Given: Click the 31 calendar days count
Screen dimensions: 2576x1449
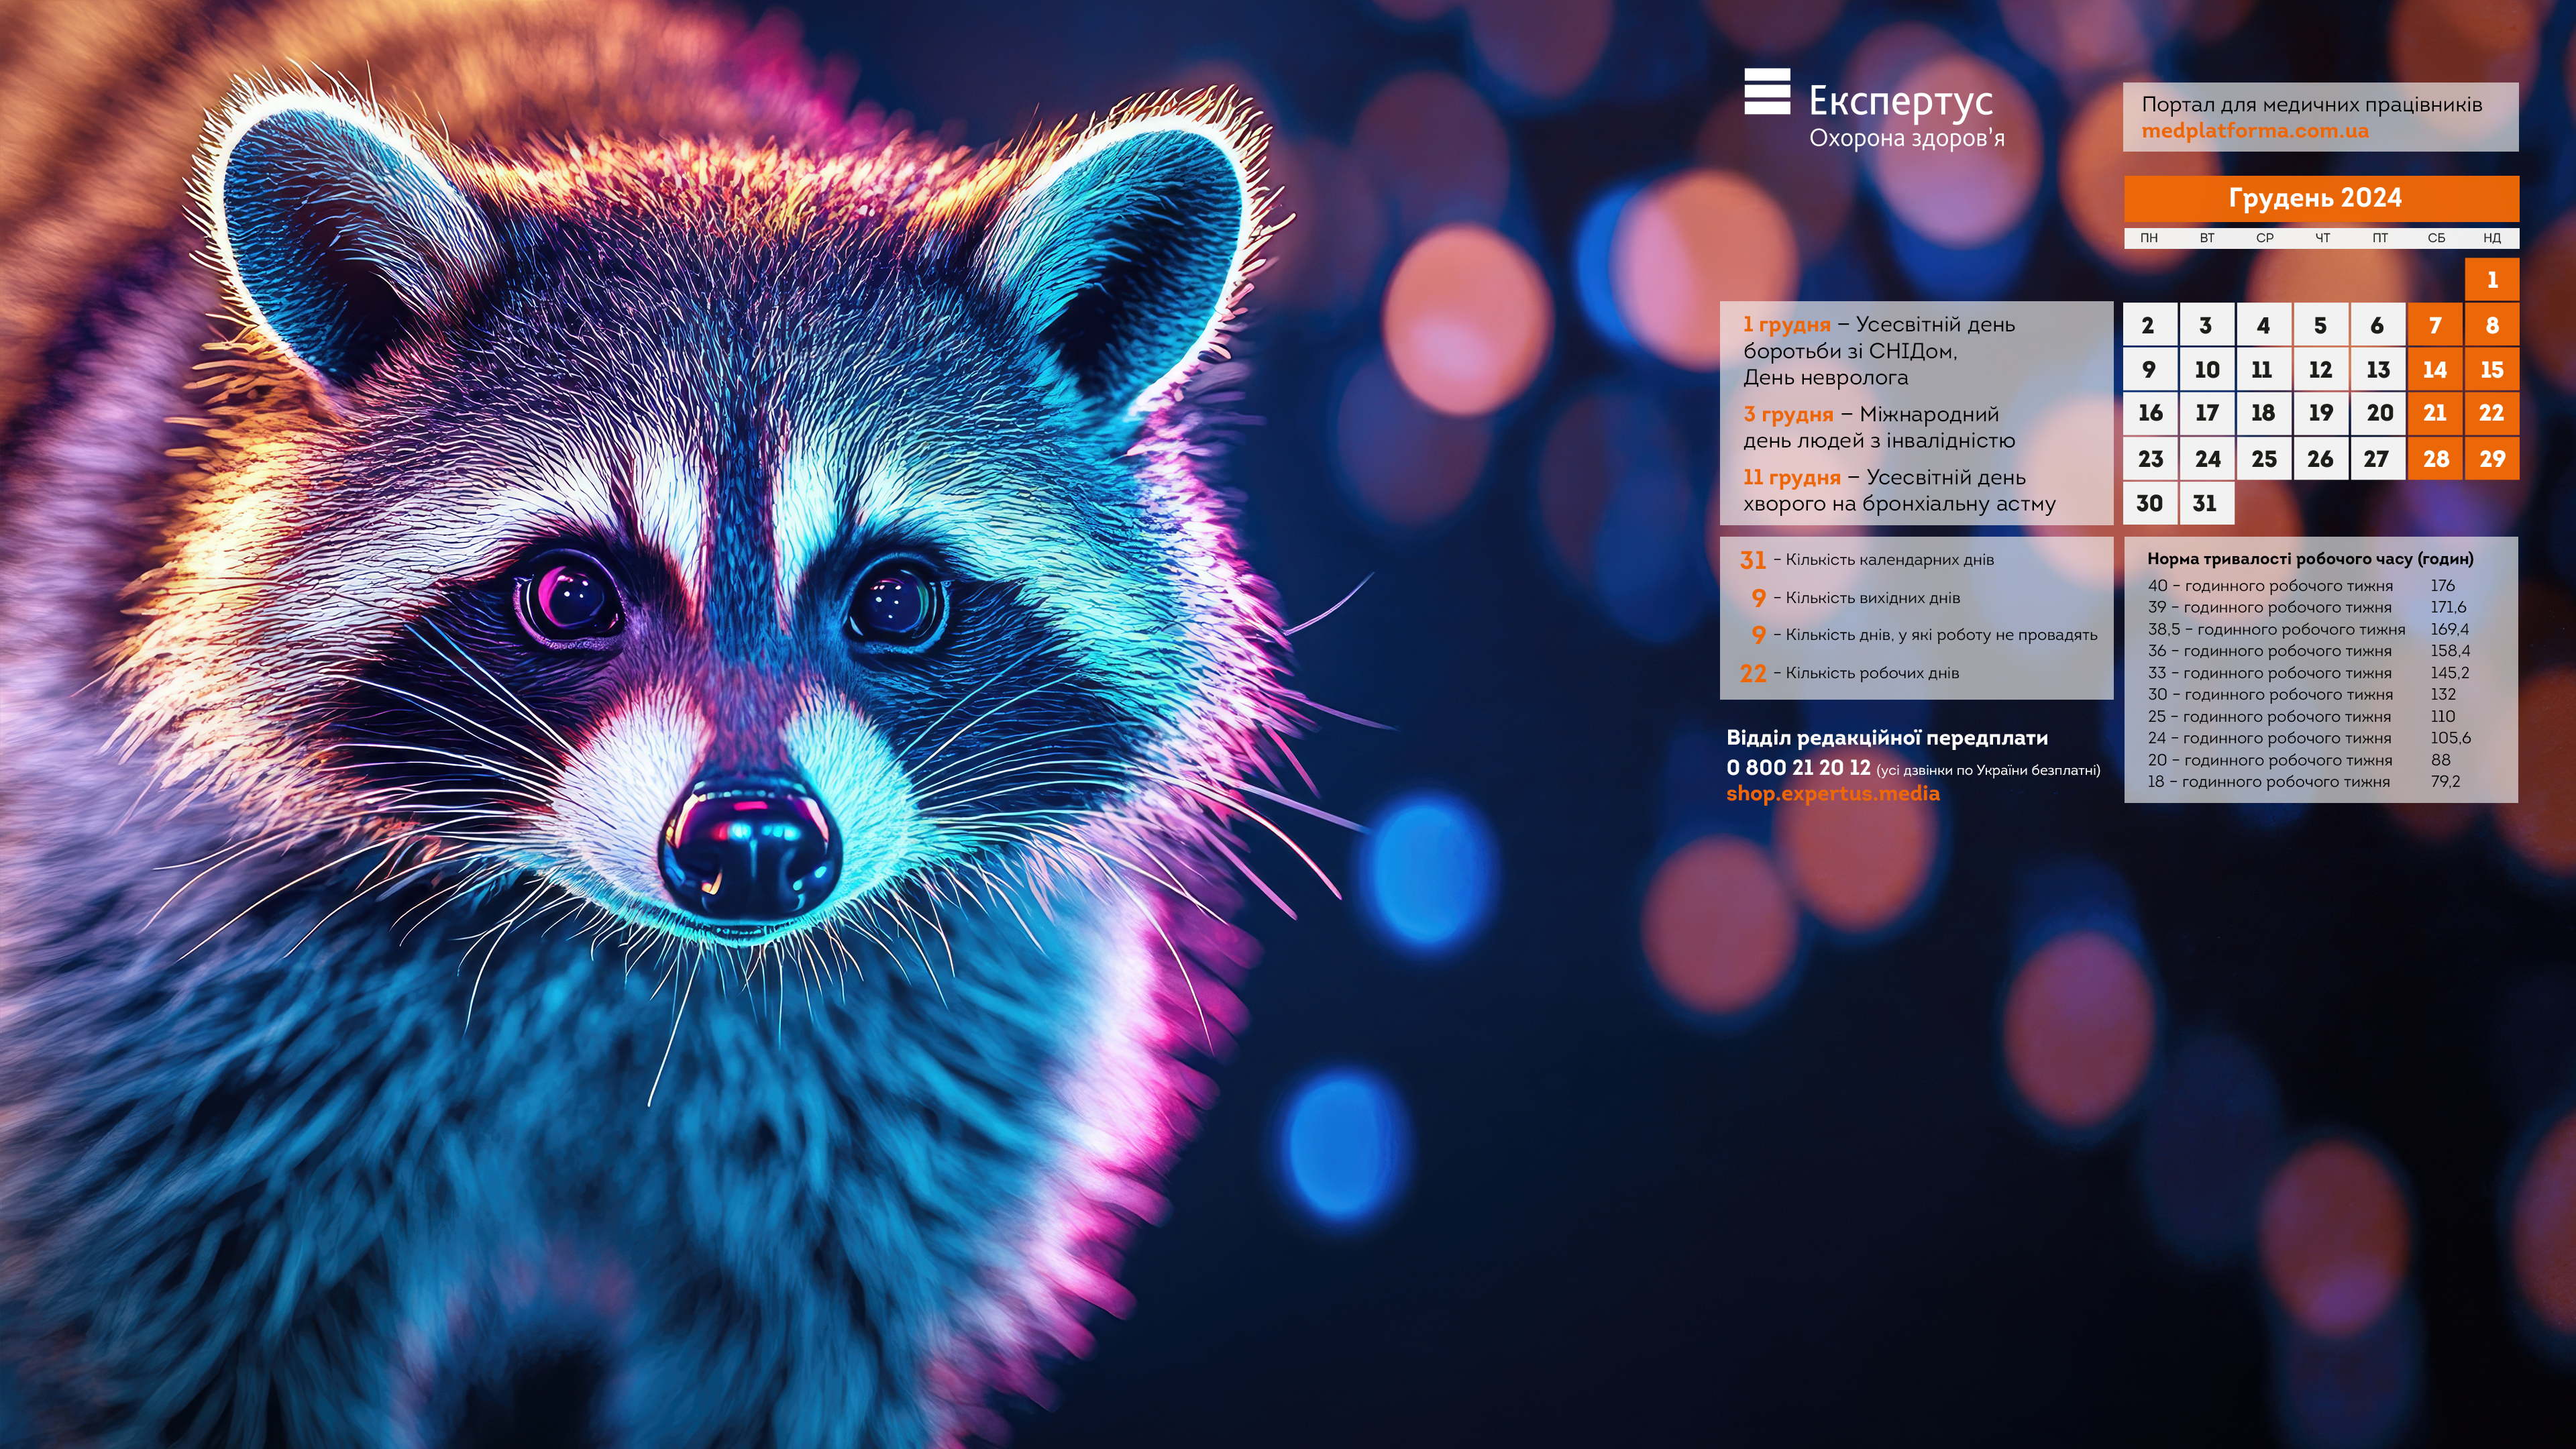Looking at the screenshot, I should point(1752,560).
